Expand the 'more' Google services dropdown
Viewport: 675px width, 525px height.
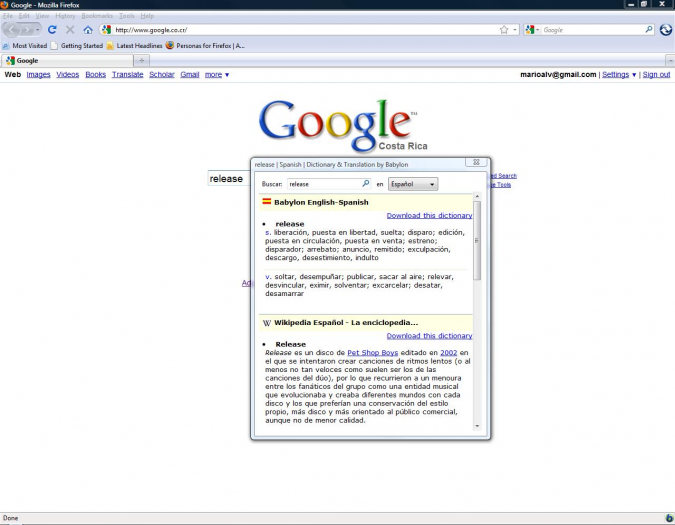[217, 74]
